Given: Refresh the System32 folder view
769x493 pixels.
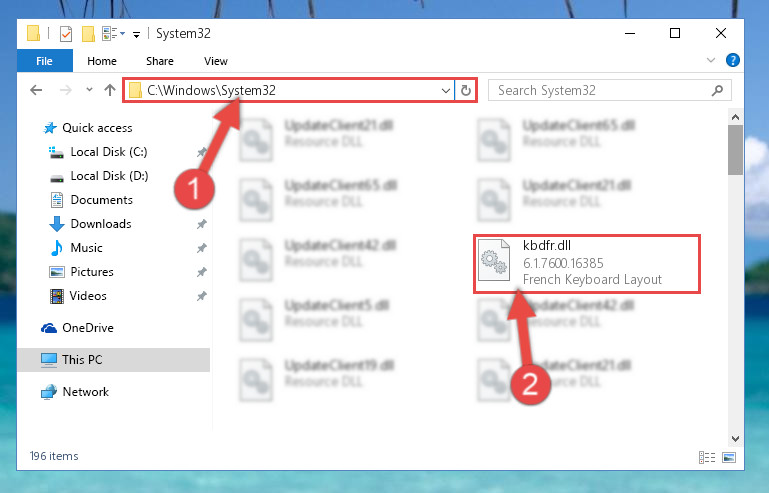Looking at the screenshot, I should 465,90.
